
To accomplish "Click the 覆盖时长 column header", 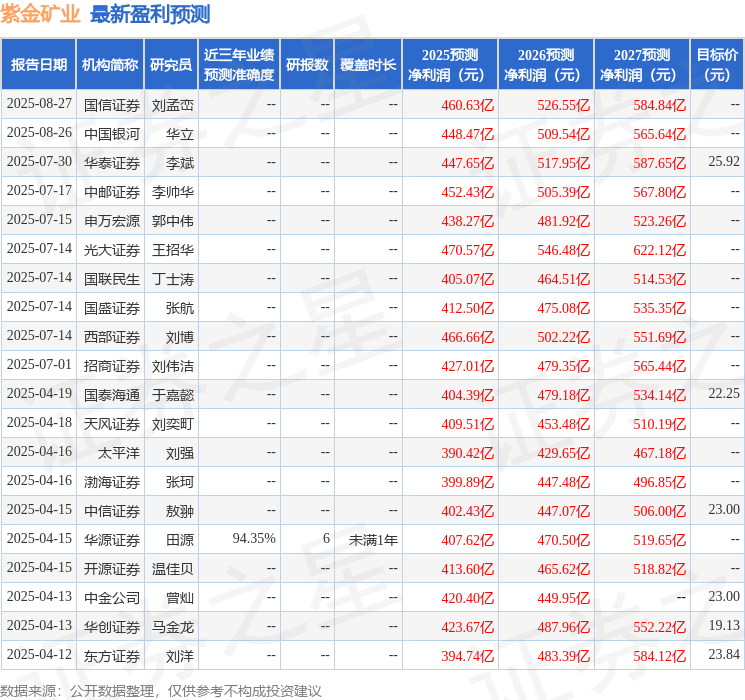I will [368, 64].
